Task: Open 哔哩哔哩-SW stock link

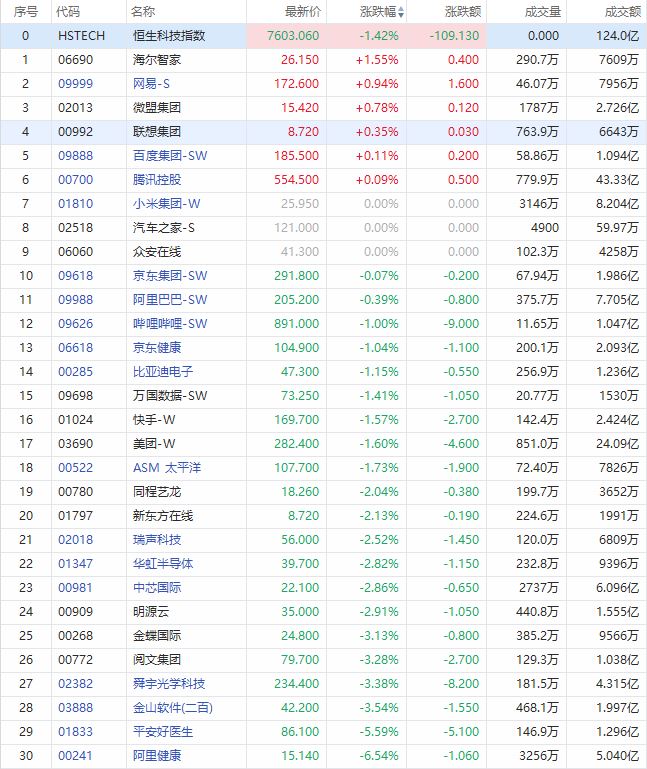Action: pos(170,324)
